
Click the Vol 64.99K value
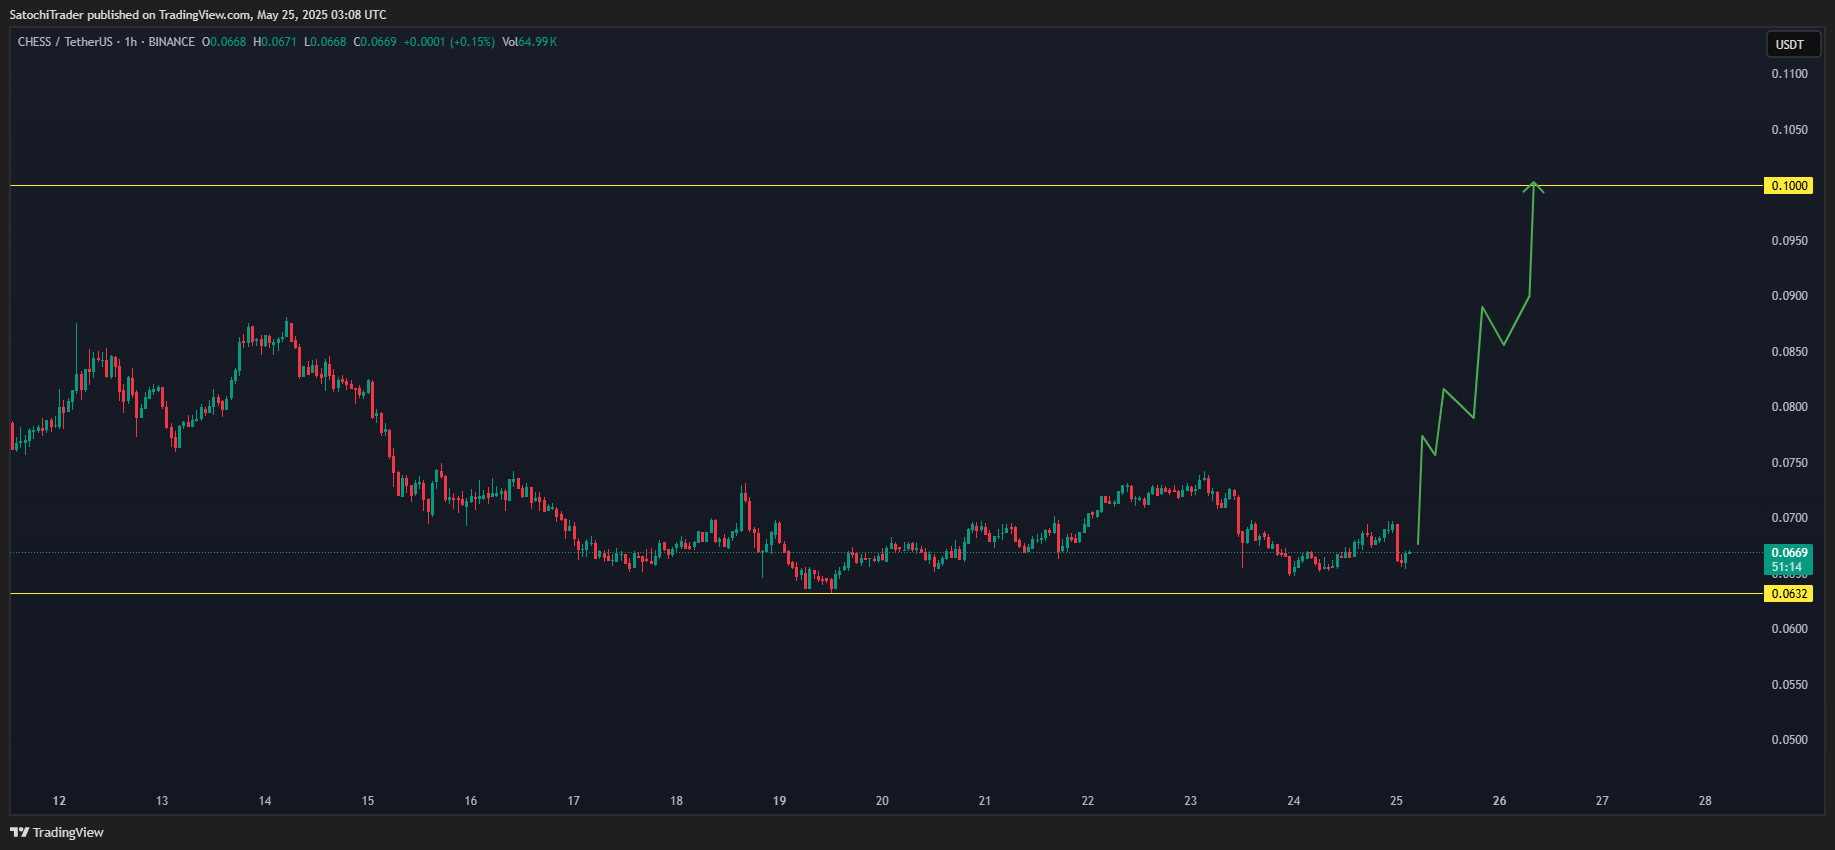point(529,42)
